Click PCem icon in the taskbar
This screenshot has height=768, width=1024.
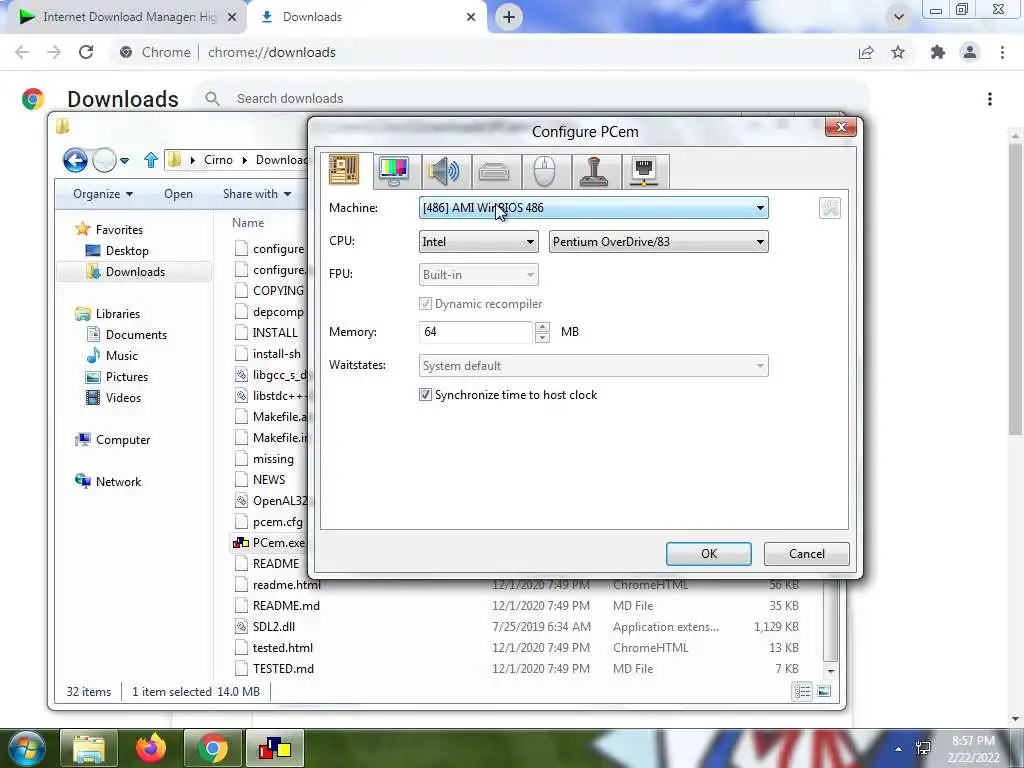[x=275, y=748]
